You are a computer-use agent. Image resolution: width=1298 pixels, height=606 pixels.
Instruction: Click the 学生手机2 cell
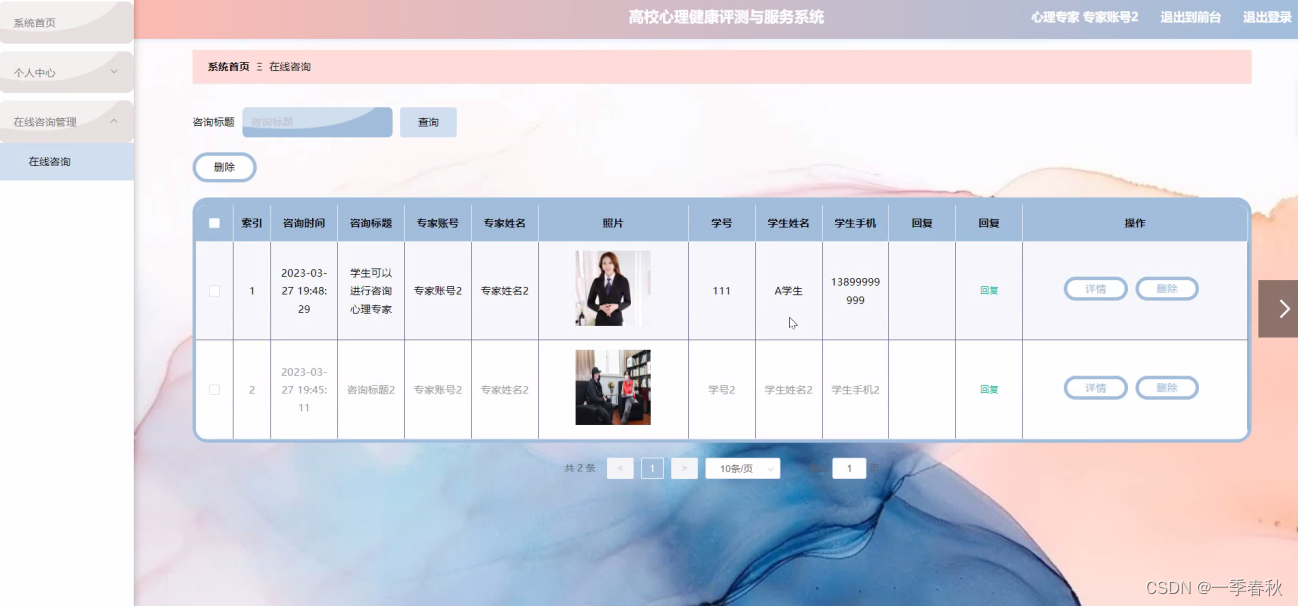tap(855, 389)
